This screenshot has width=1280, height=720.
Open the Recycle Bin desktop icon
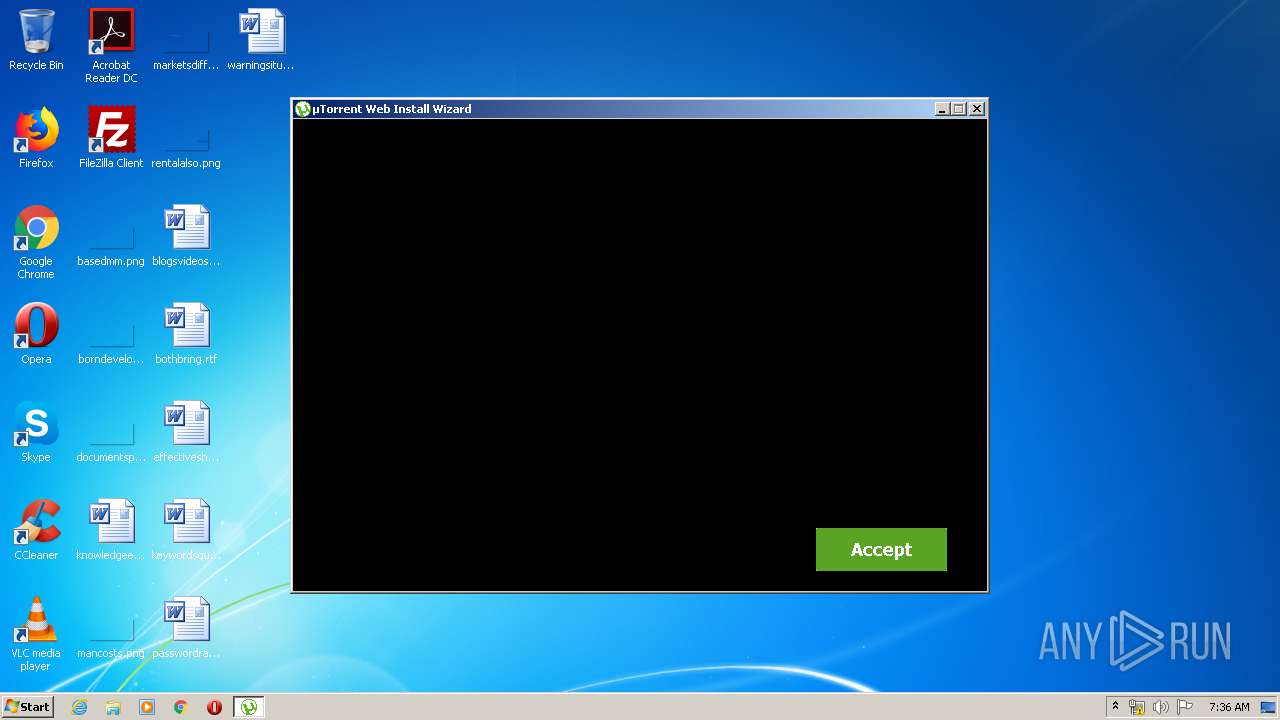tap(36, 41)
